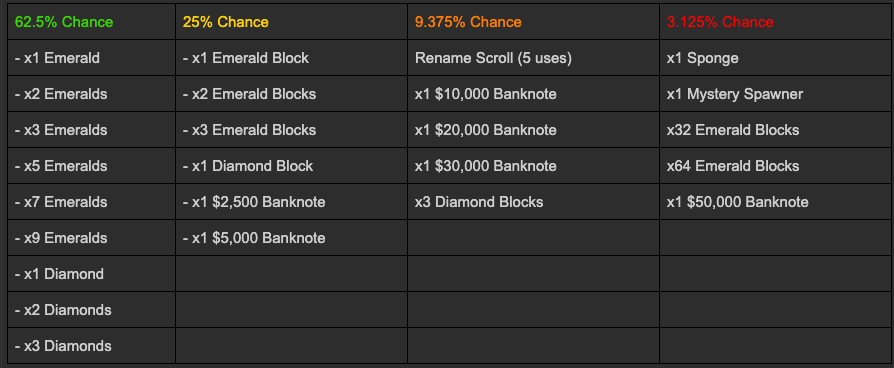The width and height of the screenshot is (894, 368).
Task: Click the 9.375% Chance header
Action: point(533,22)
